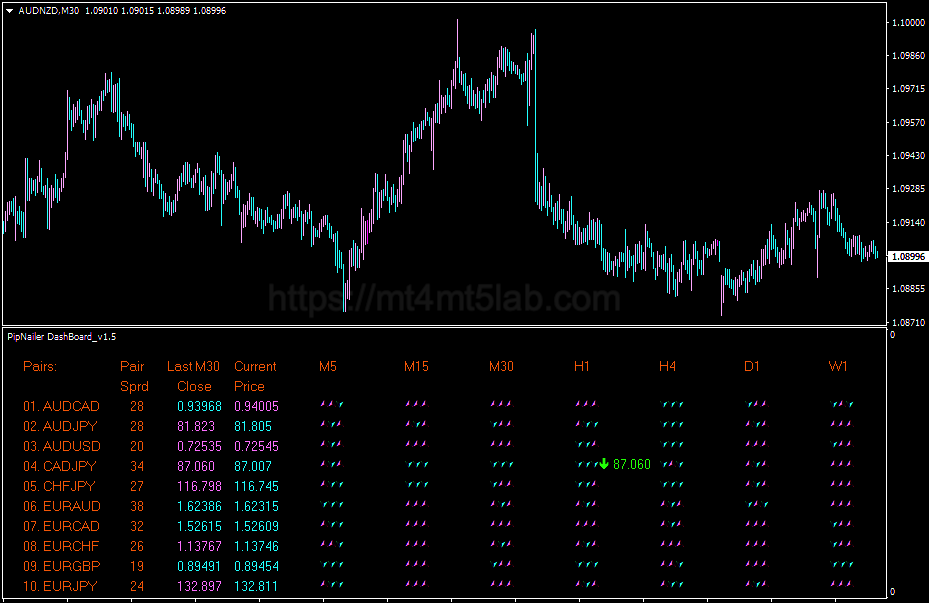Click the Pair Sprd column header
Viewport: 929px width, 603px height.
point(134,376)
